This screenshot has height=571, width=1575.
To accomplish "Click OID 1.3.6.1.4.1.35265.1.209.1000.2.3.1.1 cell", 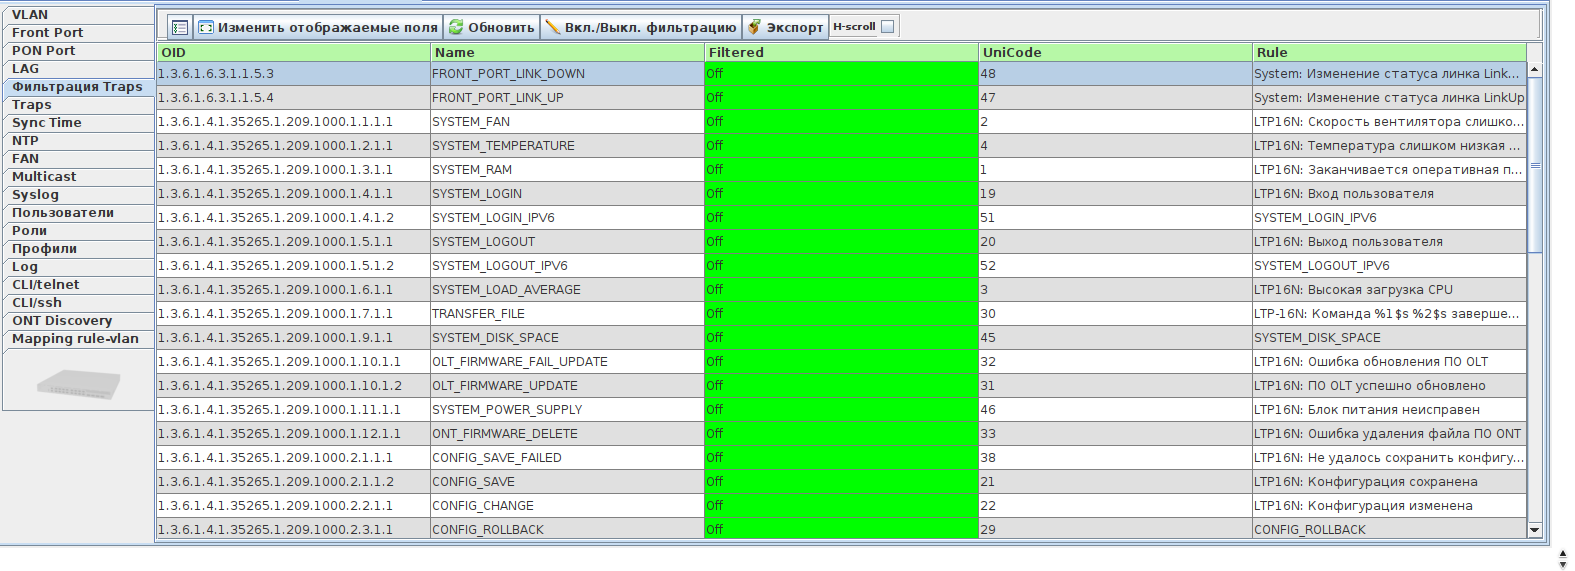I will point(294,530).
